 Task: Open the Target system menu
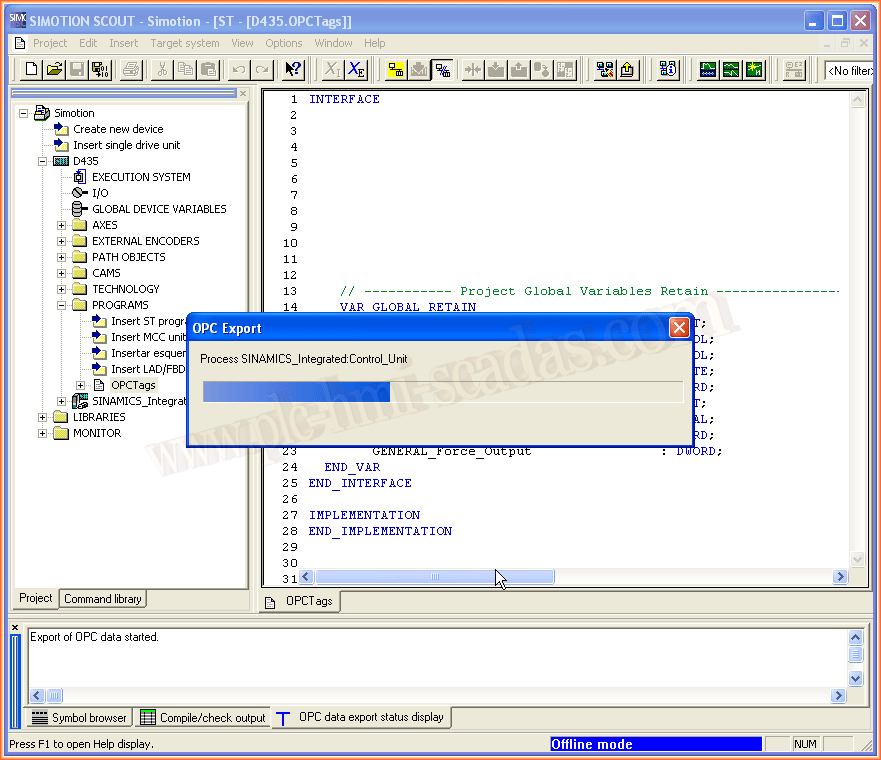184,43
